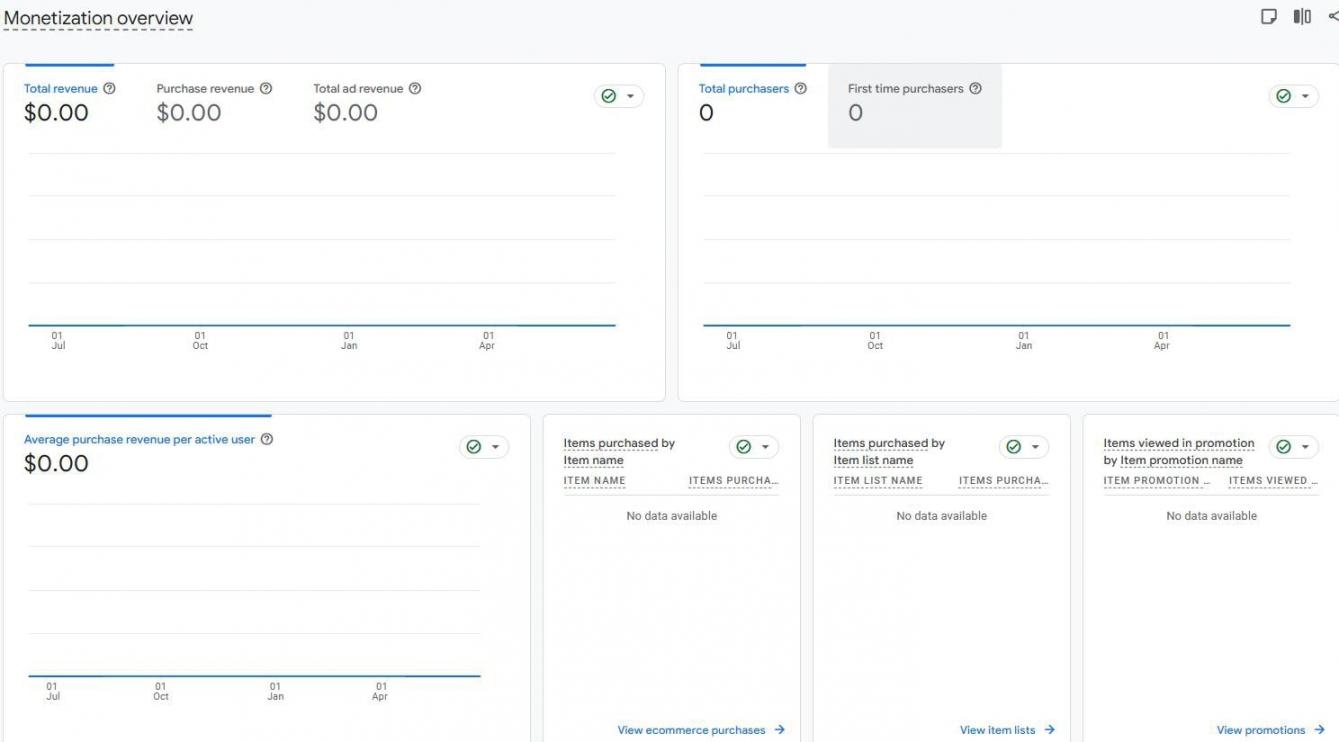The width and height of the screenshot is (1339, 742).
Task: Click help icon next to Total purchasers
Action: (800, 88)
